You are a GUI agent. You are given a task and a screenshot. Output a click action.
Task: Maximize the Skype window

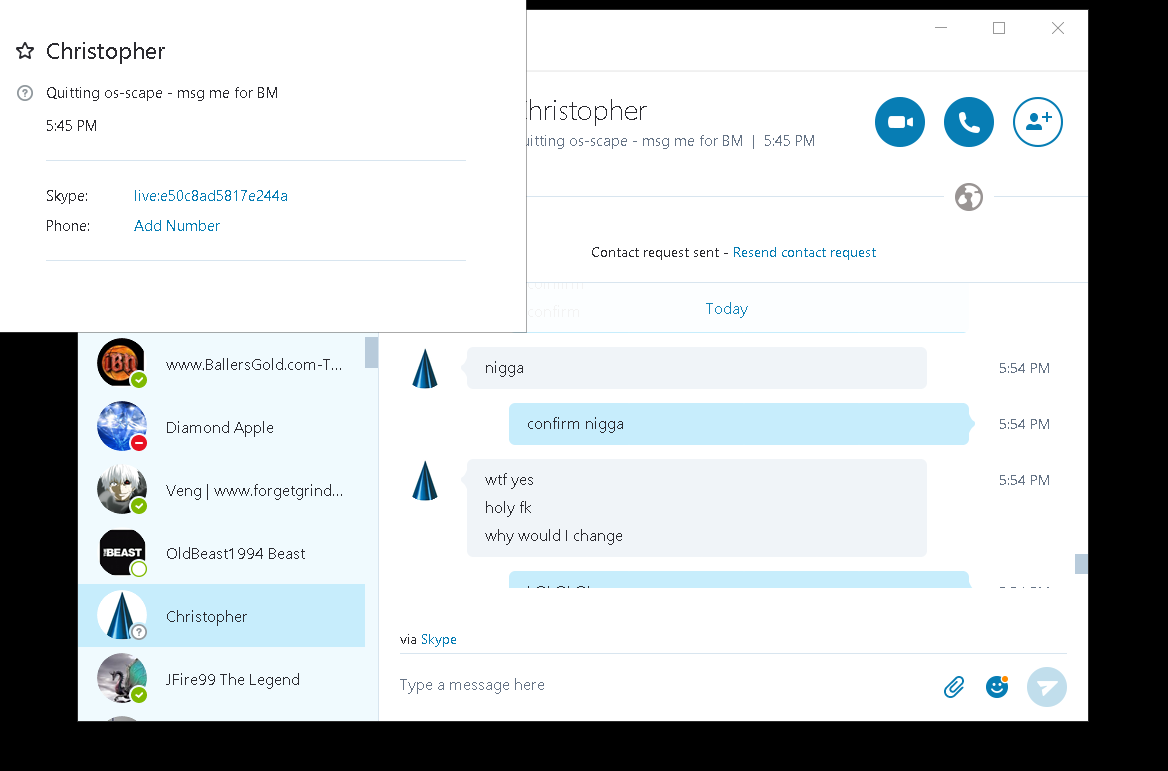pyautogui.click(x=999, y=28)
